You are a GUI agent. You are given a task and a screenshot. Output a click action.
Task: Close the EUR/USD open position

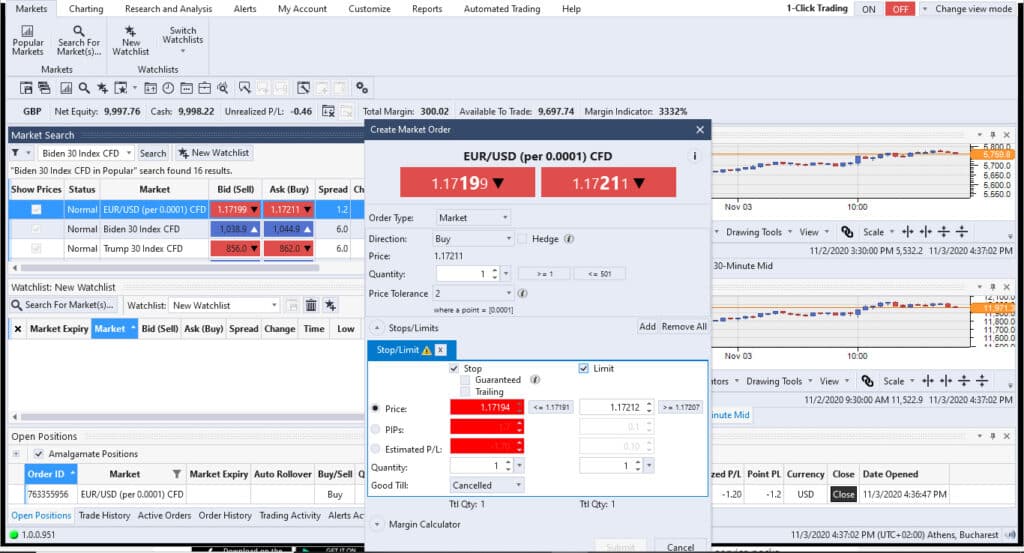point(843,495)
